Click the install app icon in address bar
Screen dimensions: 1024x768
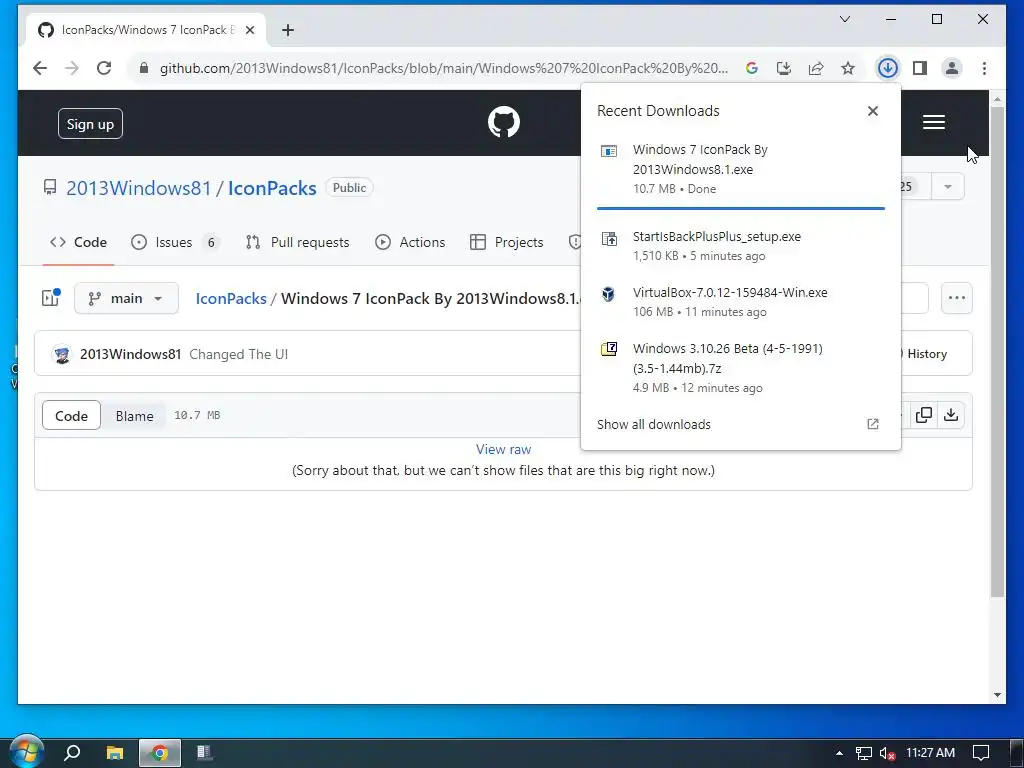click(784, 68)
